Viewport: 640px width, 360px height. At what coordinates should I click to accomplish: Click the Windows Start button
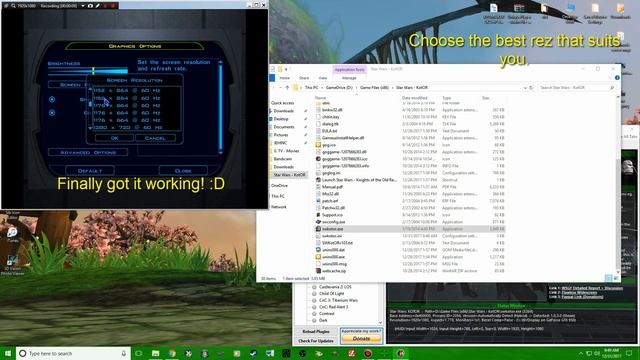[x=8, y=353]
